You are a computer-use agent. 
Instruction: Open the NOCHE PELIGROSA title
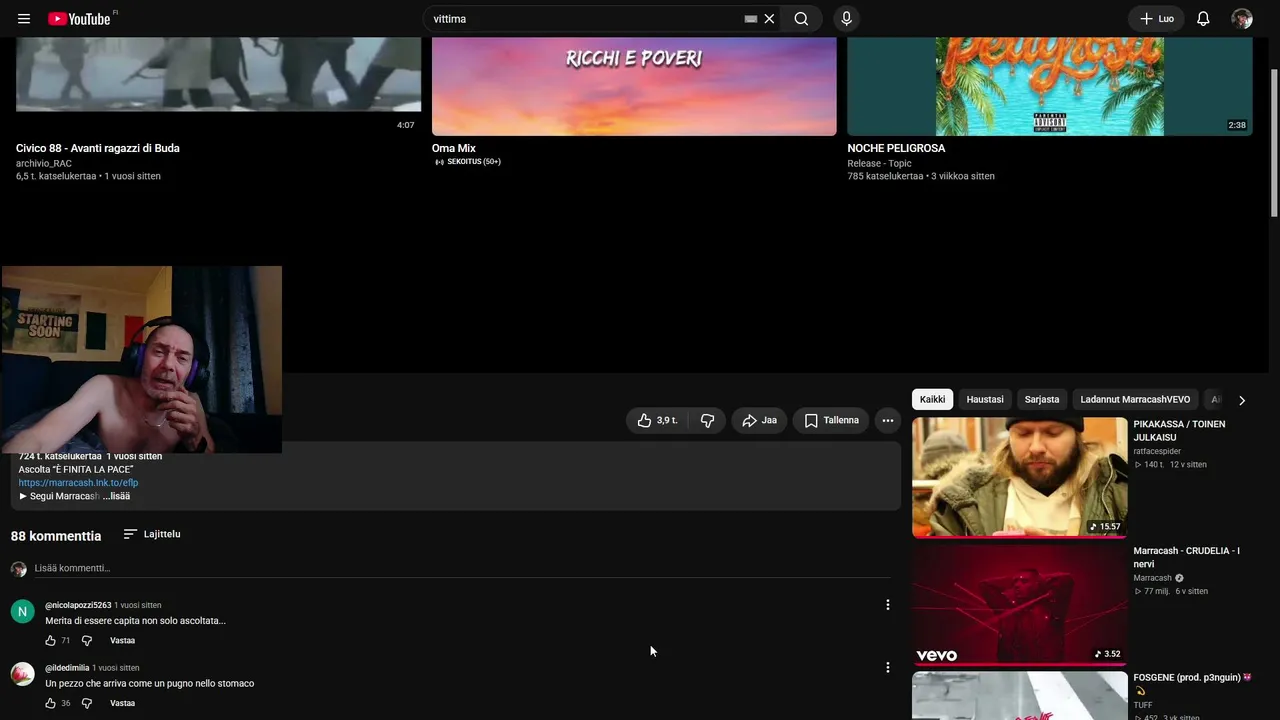[896, 148]
